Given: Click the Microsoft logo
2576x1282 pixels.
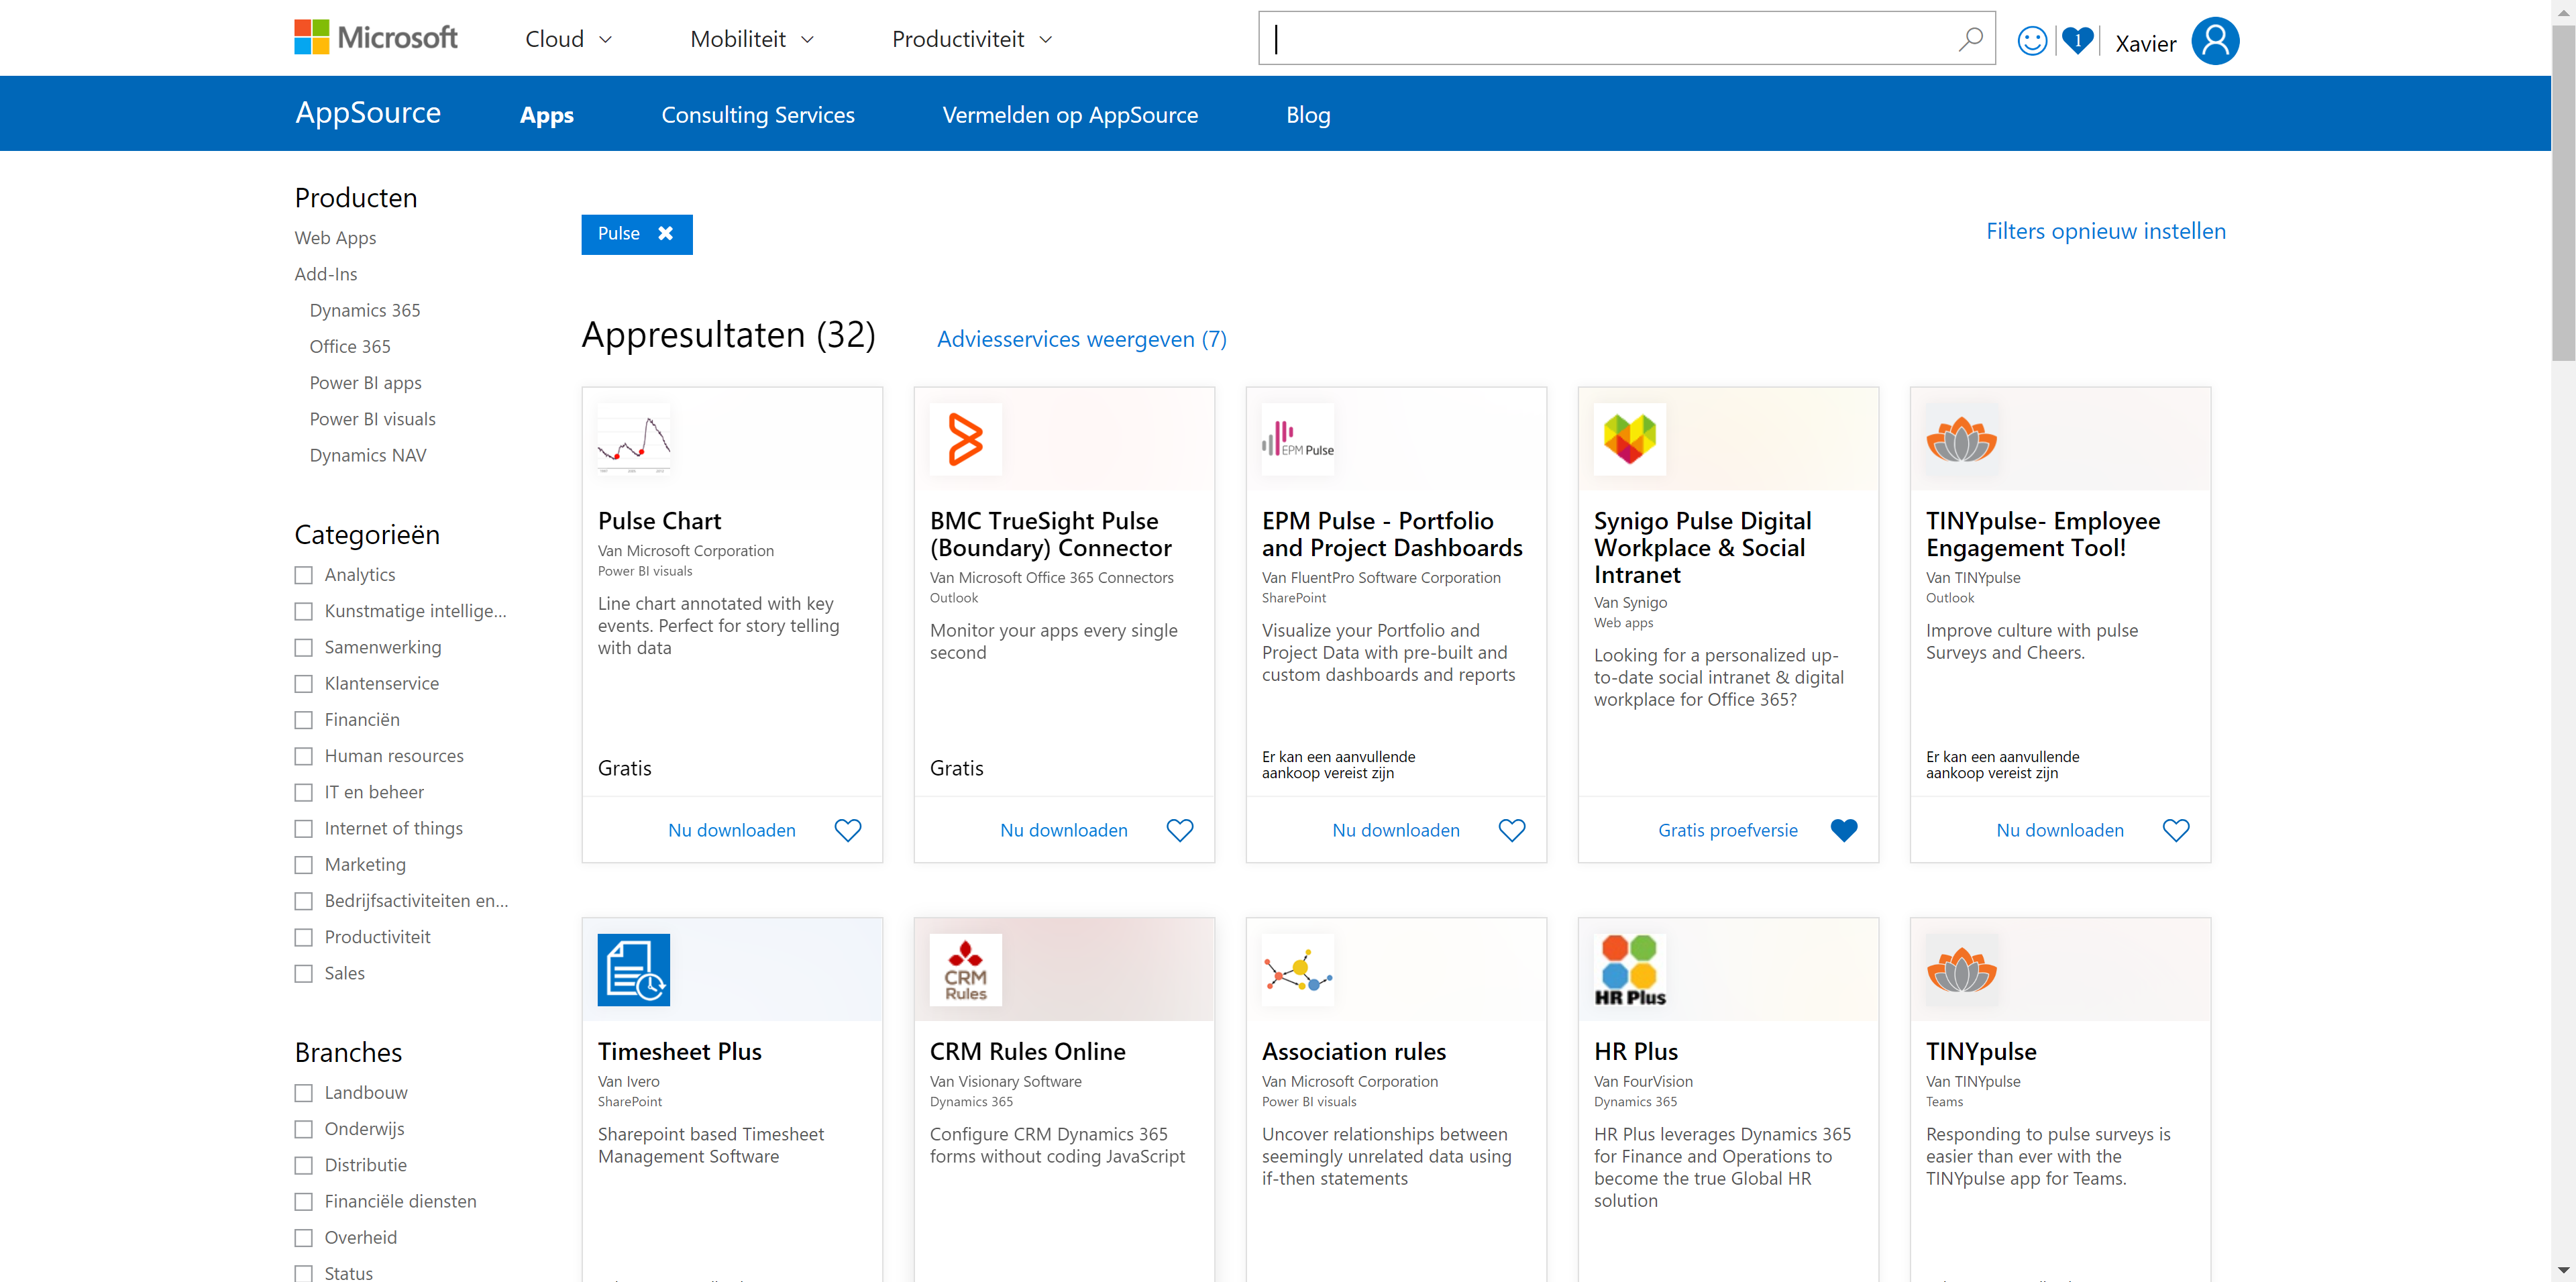Looking at the screenshot, I should 375,38.
